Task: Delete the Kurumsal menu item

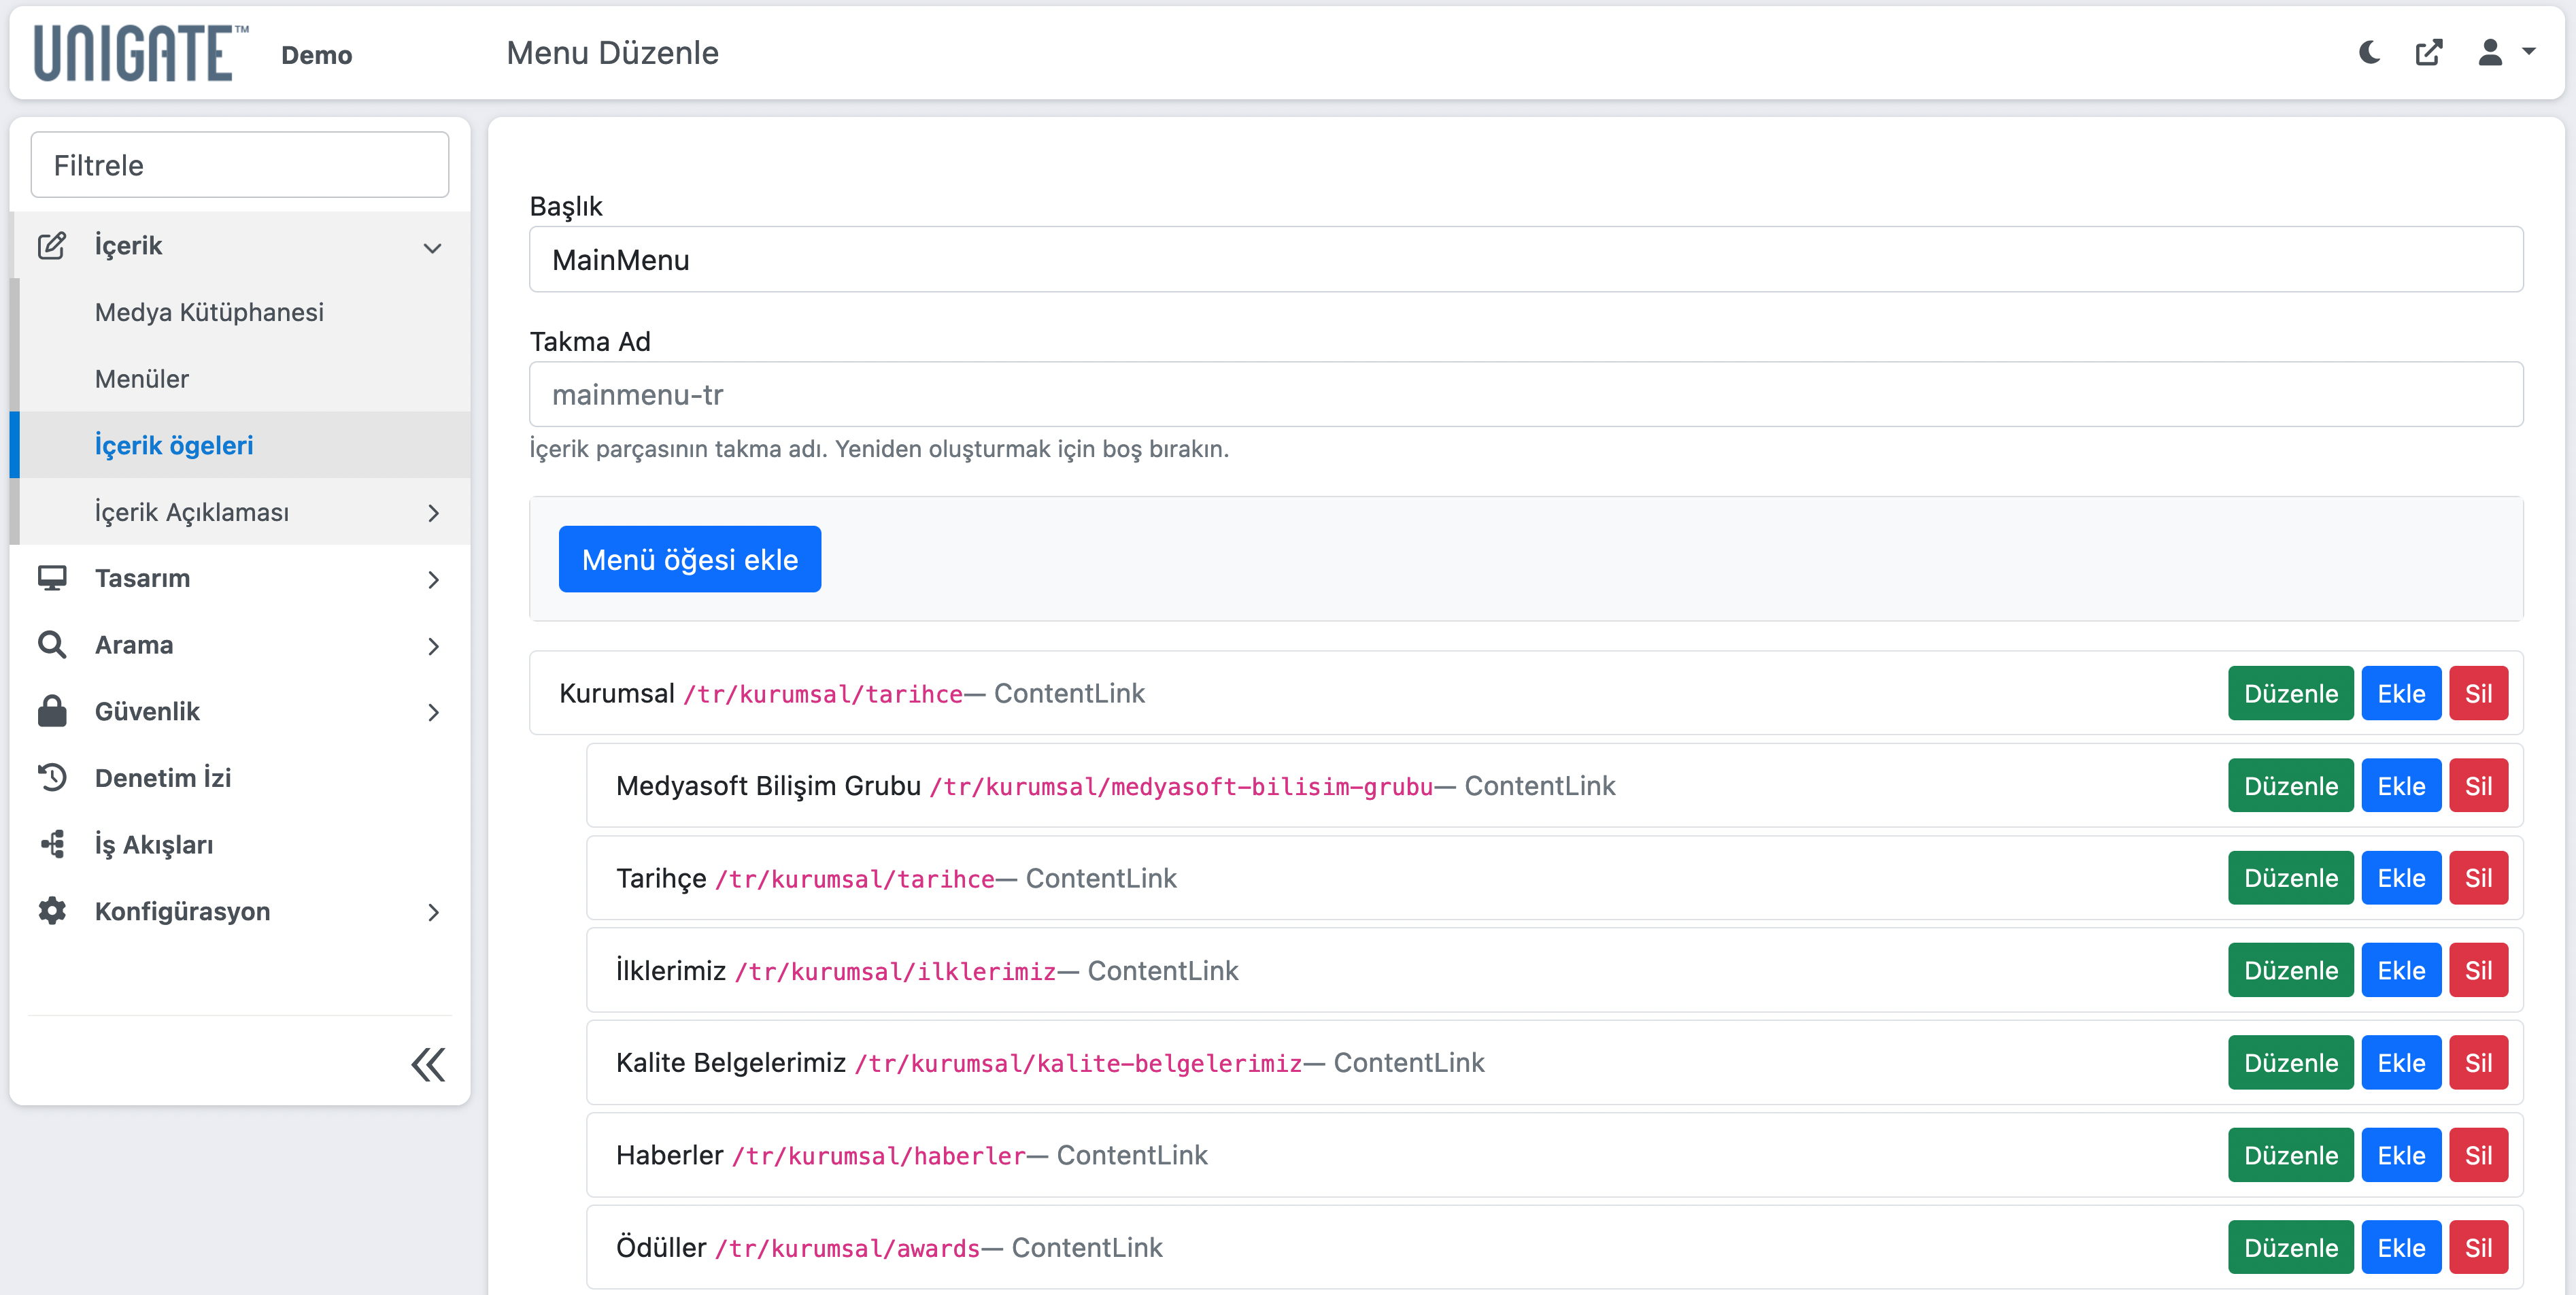Action: [x=2478, y=694]
